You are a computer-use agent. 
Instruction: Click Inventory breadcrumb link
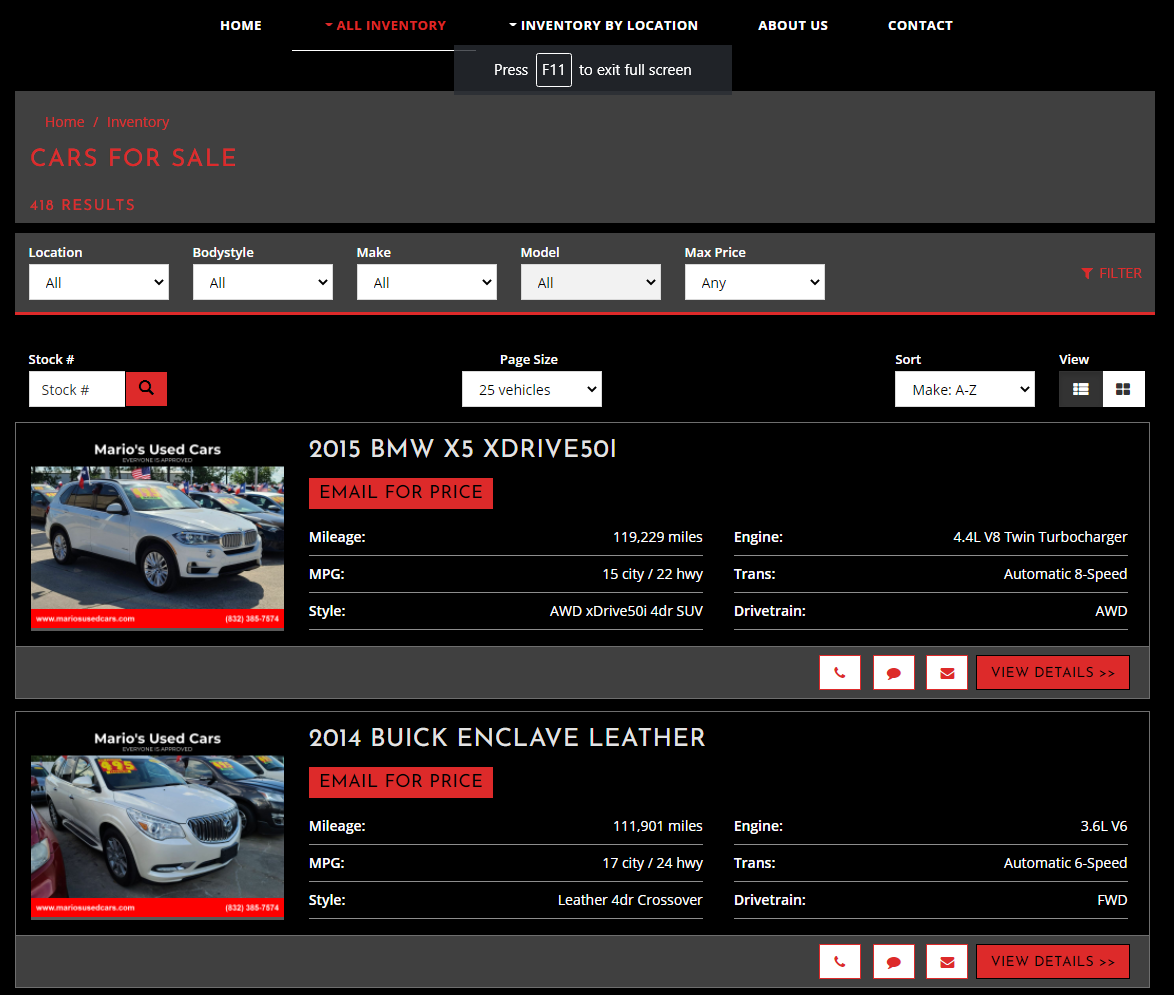pyautogui.click(x=138, y=122)
